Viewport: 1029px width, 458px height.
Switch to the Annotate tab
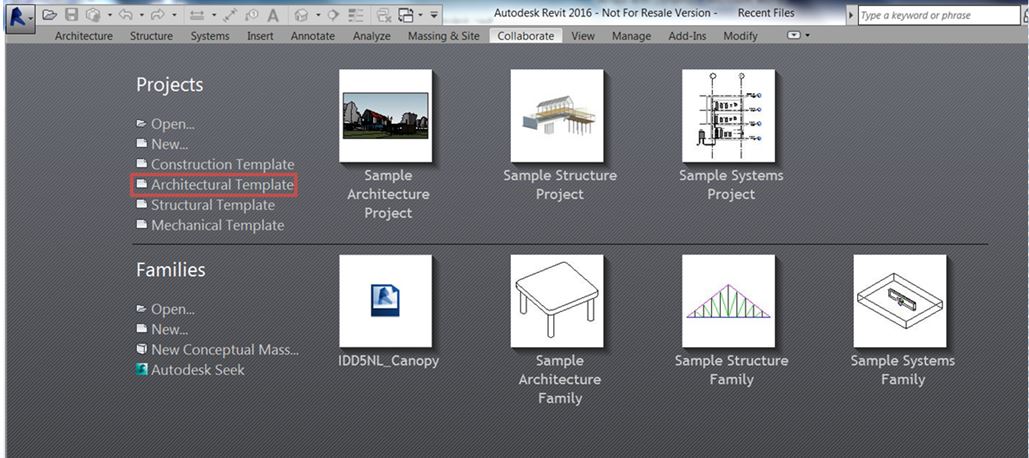[312, 36]
